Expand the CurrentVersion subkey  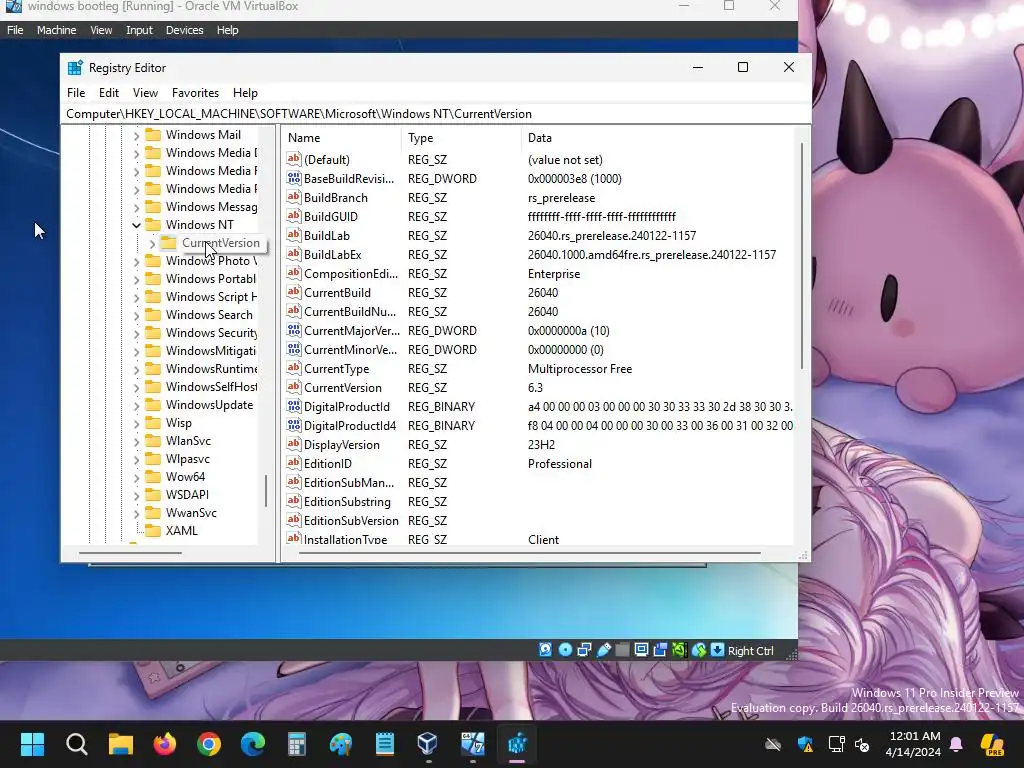pos(152,244)
